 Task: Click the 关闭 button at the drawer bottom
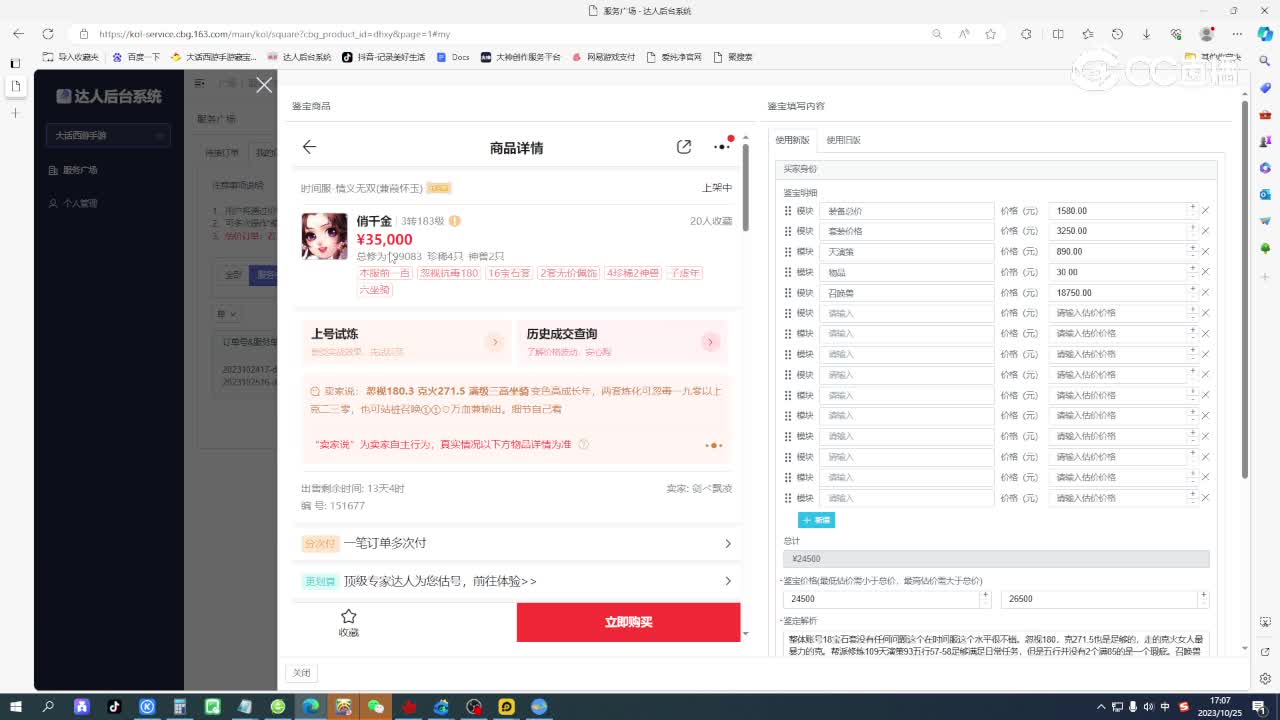pyautogui.click(x=301, y=673)
